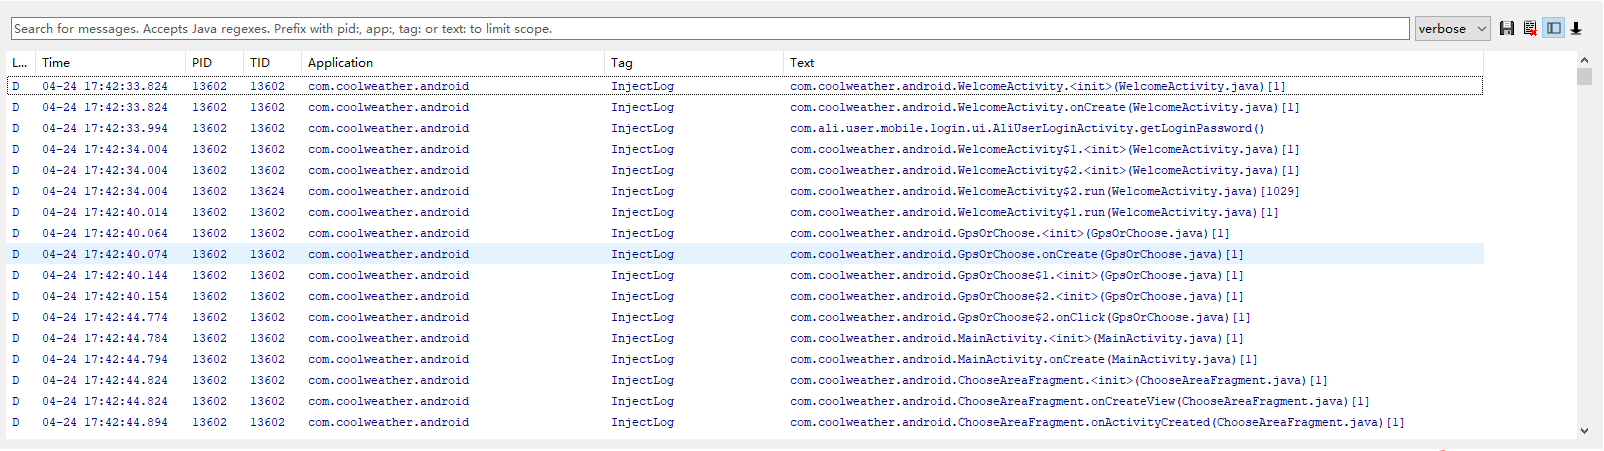Click the Application column header
Image resolution: width=1604 pixels, height=451 pixels.
tap(453, 62)
